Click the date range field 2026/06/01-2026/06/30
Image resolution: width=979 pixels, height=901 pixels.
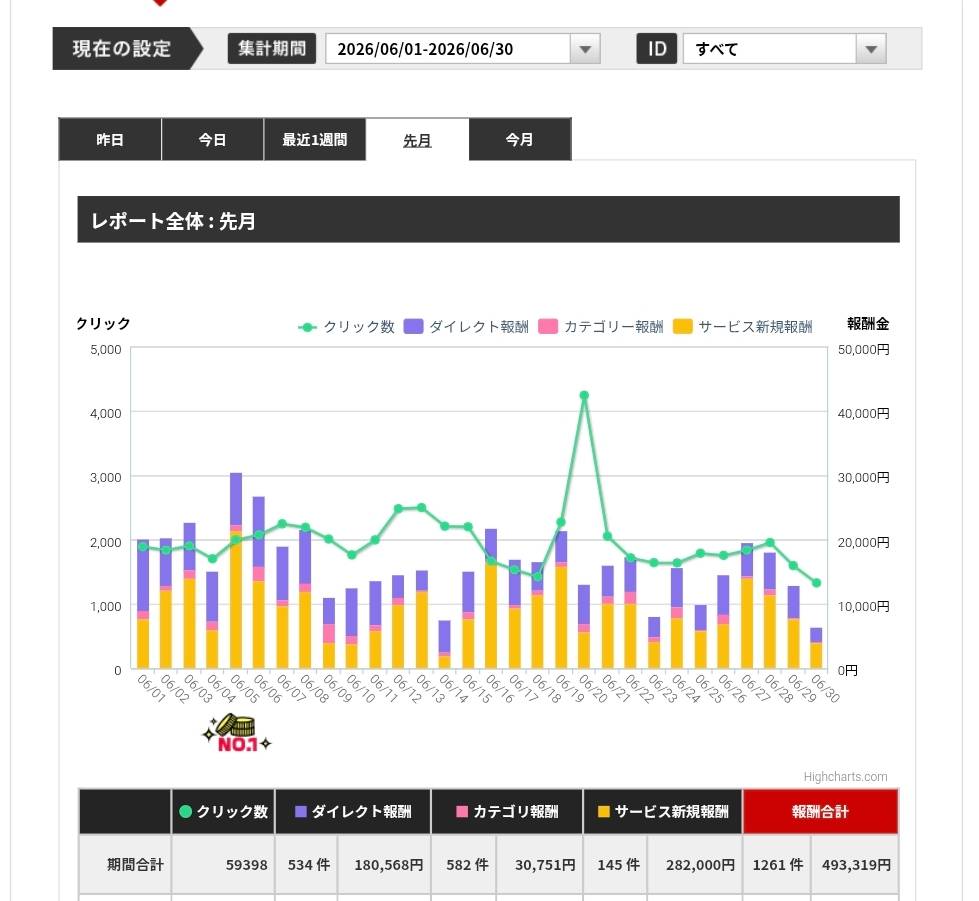point(448,49)
